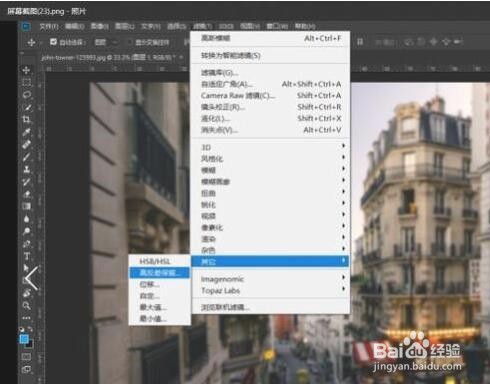This screenshot has width=490, height=384.
Task: Click the Photoshop home icon left of 文件
Action: click(x=26, y=26)
